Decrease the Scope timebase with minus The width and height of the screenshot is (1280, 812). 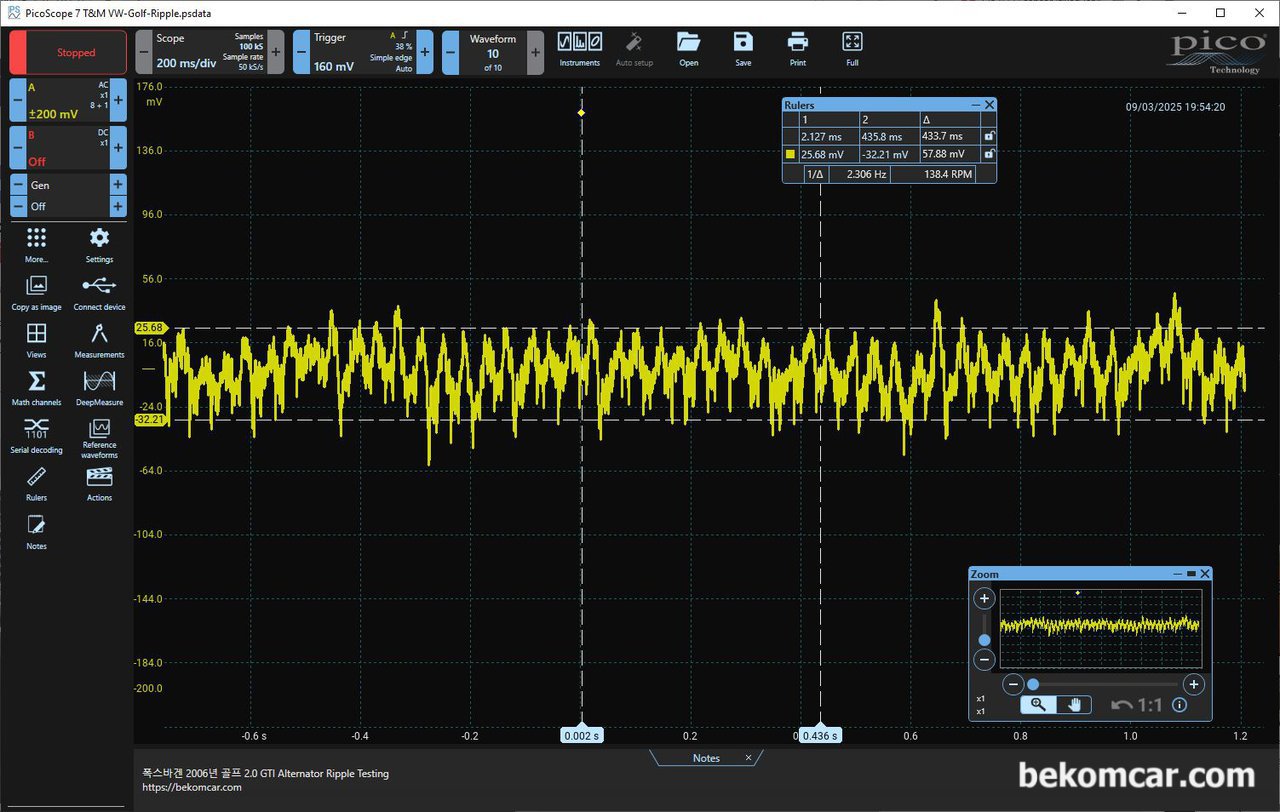(143, 52)
